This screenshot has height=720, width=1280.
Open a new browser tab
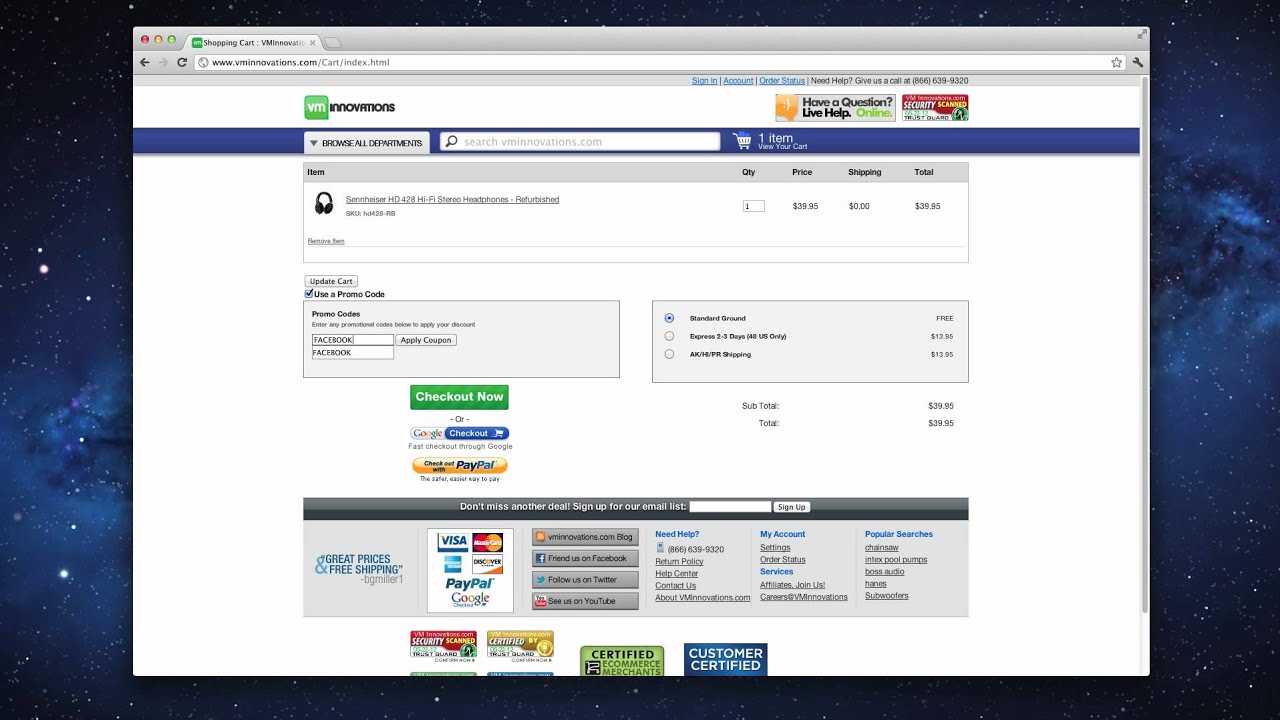(x=333, y=43)
